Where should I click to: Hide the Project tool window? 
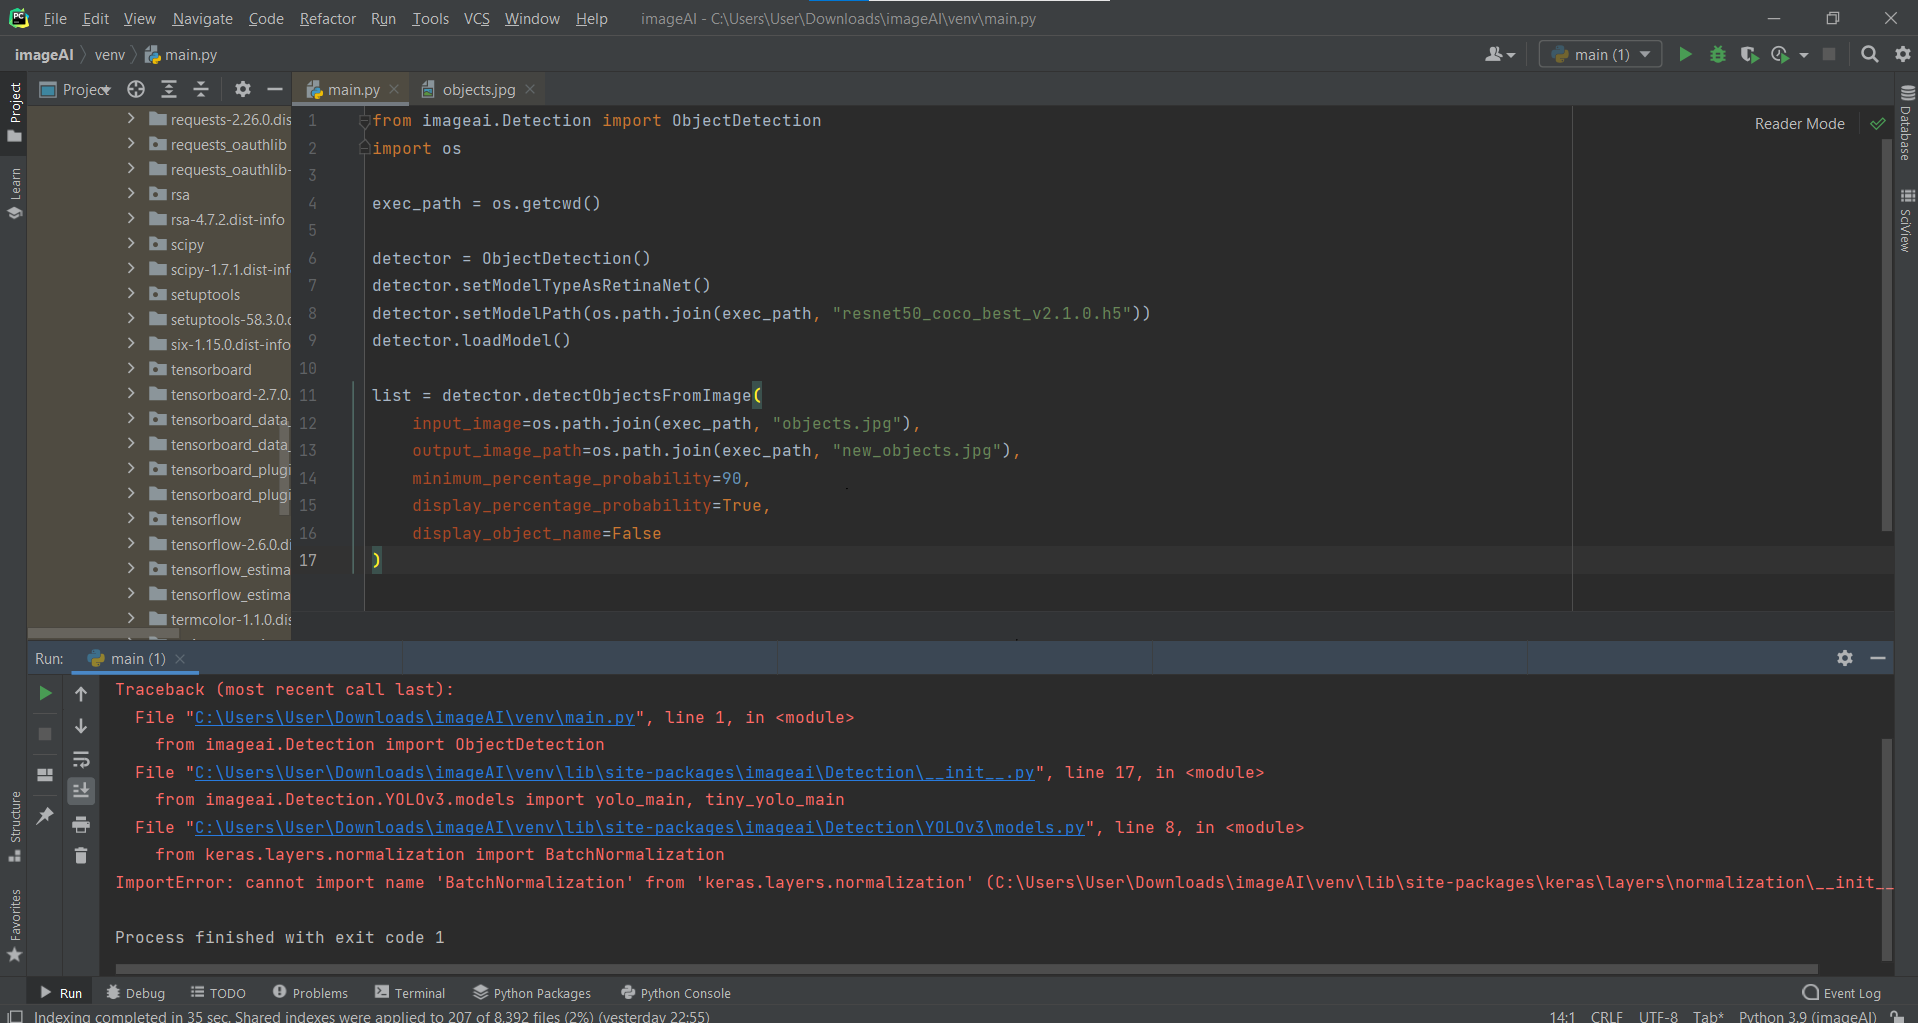pyautogui.click(x=275, y=89)
